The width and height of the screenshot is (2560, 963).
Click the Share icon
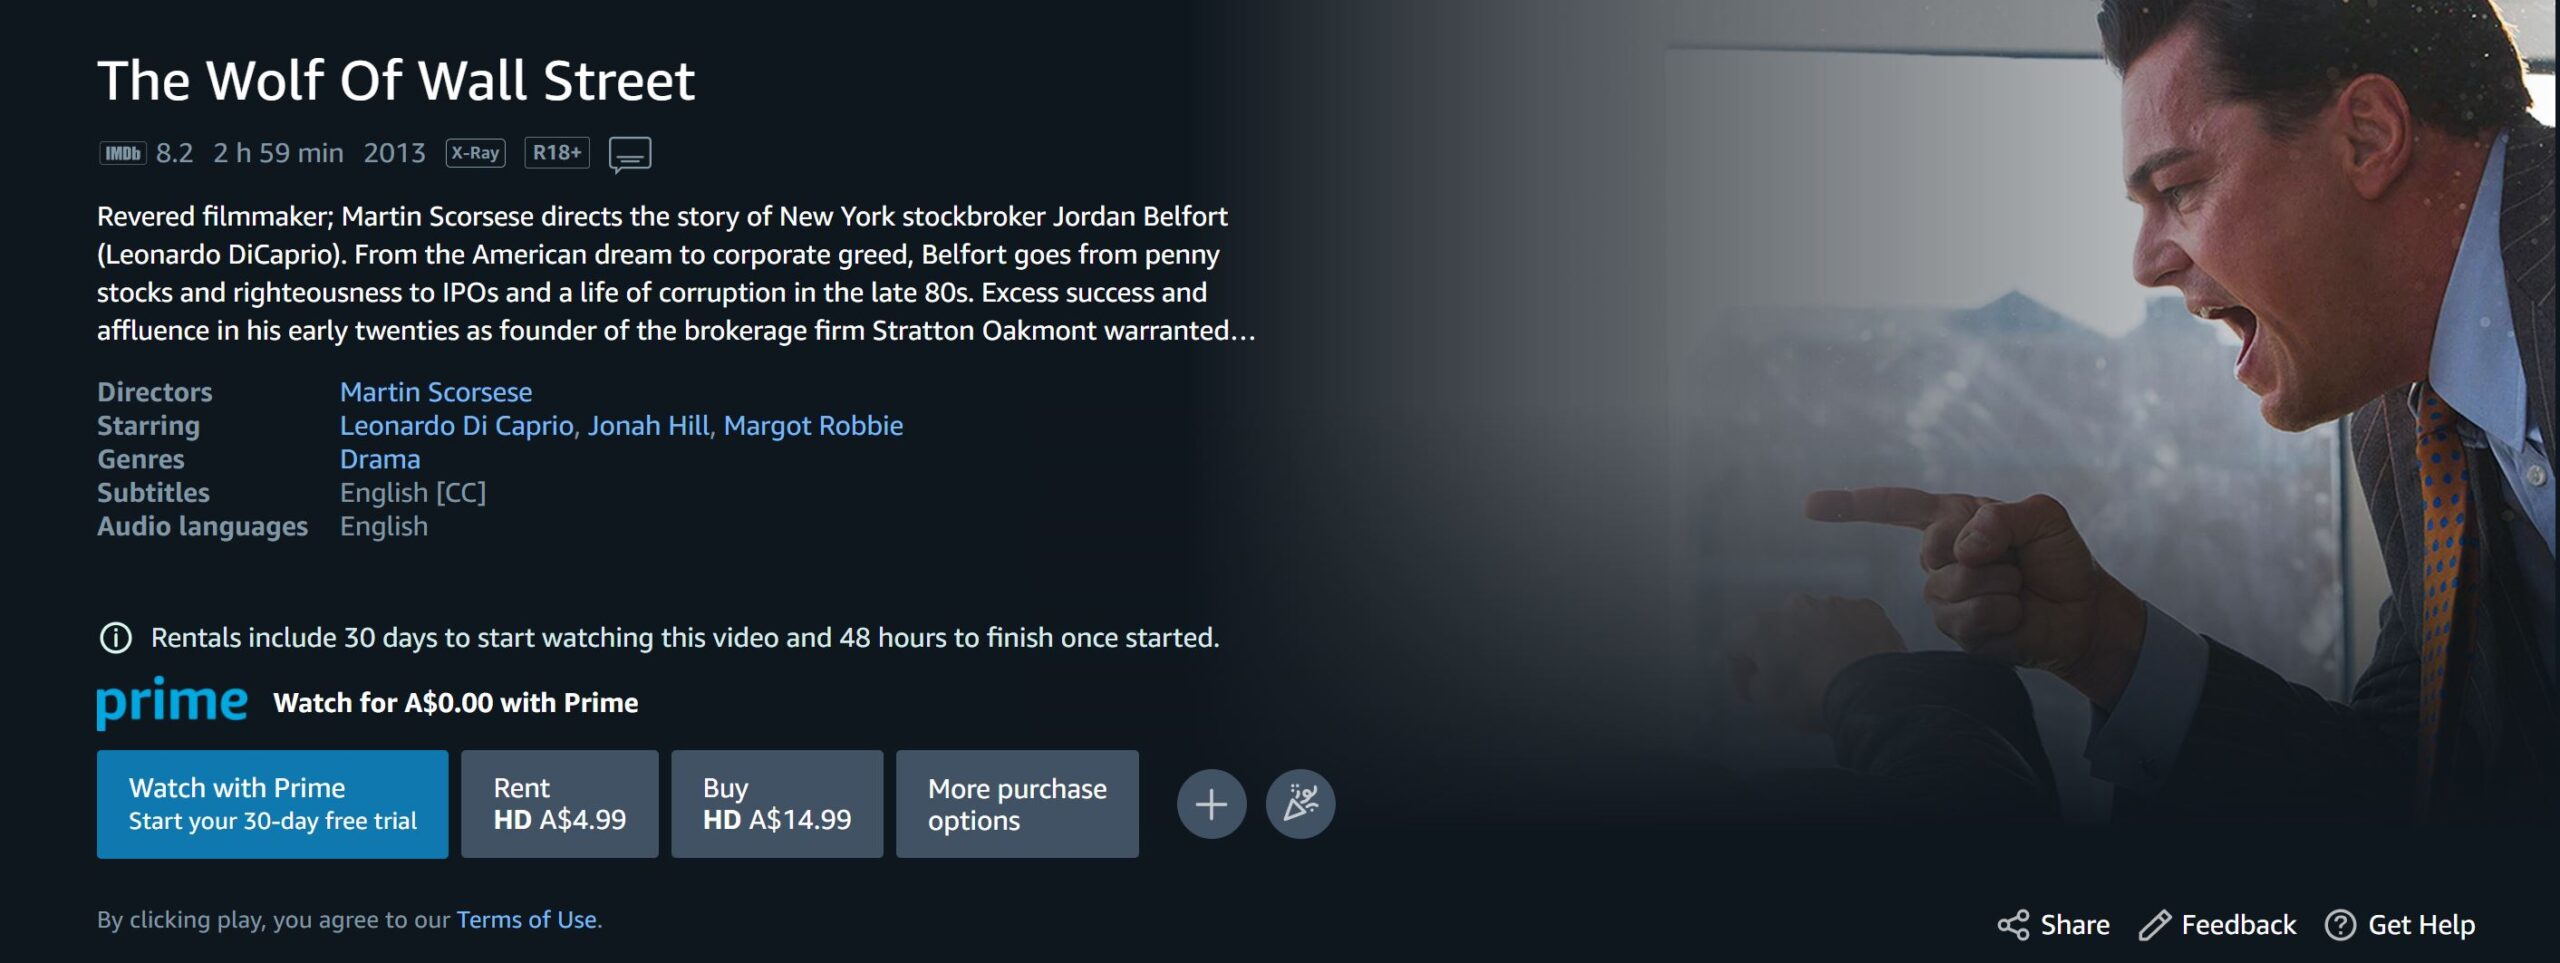click(x=2013, y=925)
